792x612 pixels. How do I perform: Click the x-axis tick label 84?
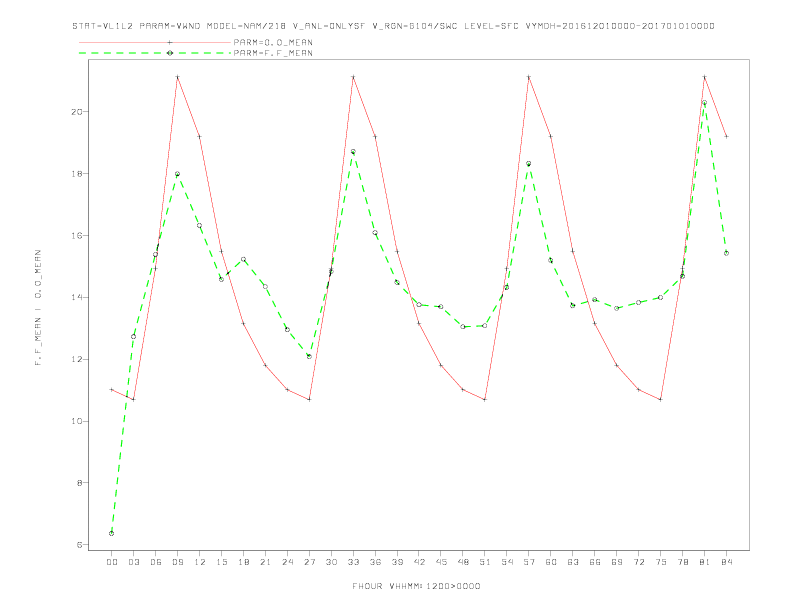click(726, 562)
